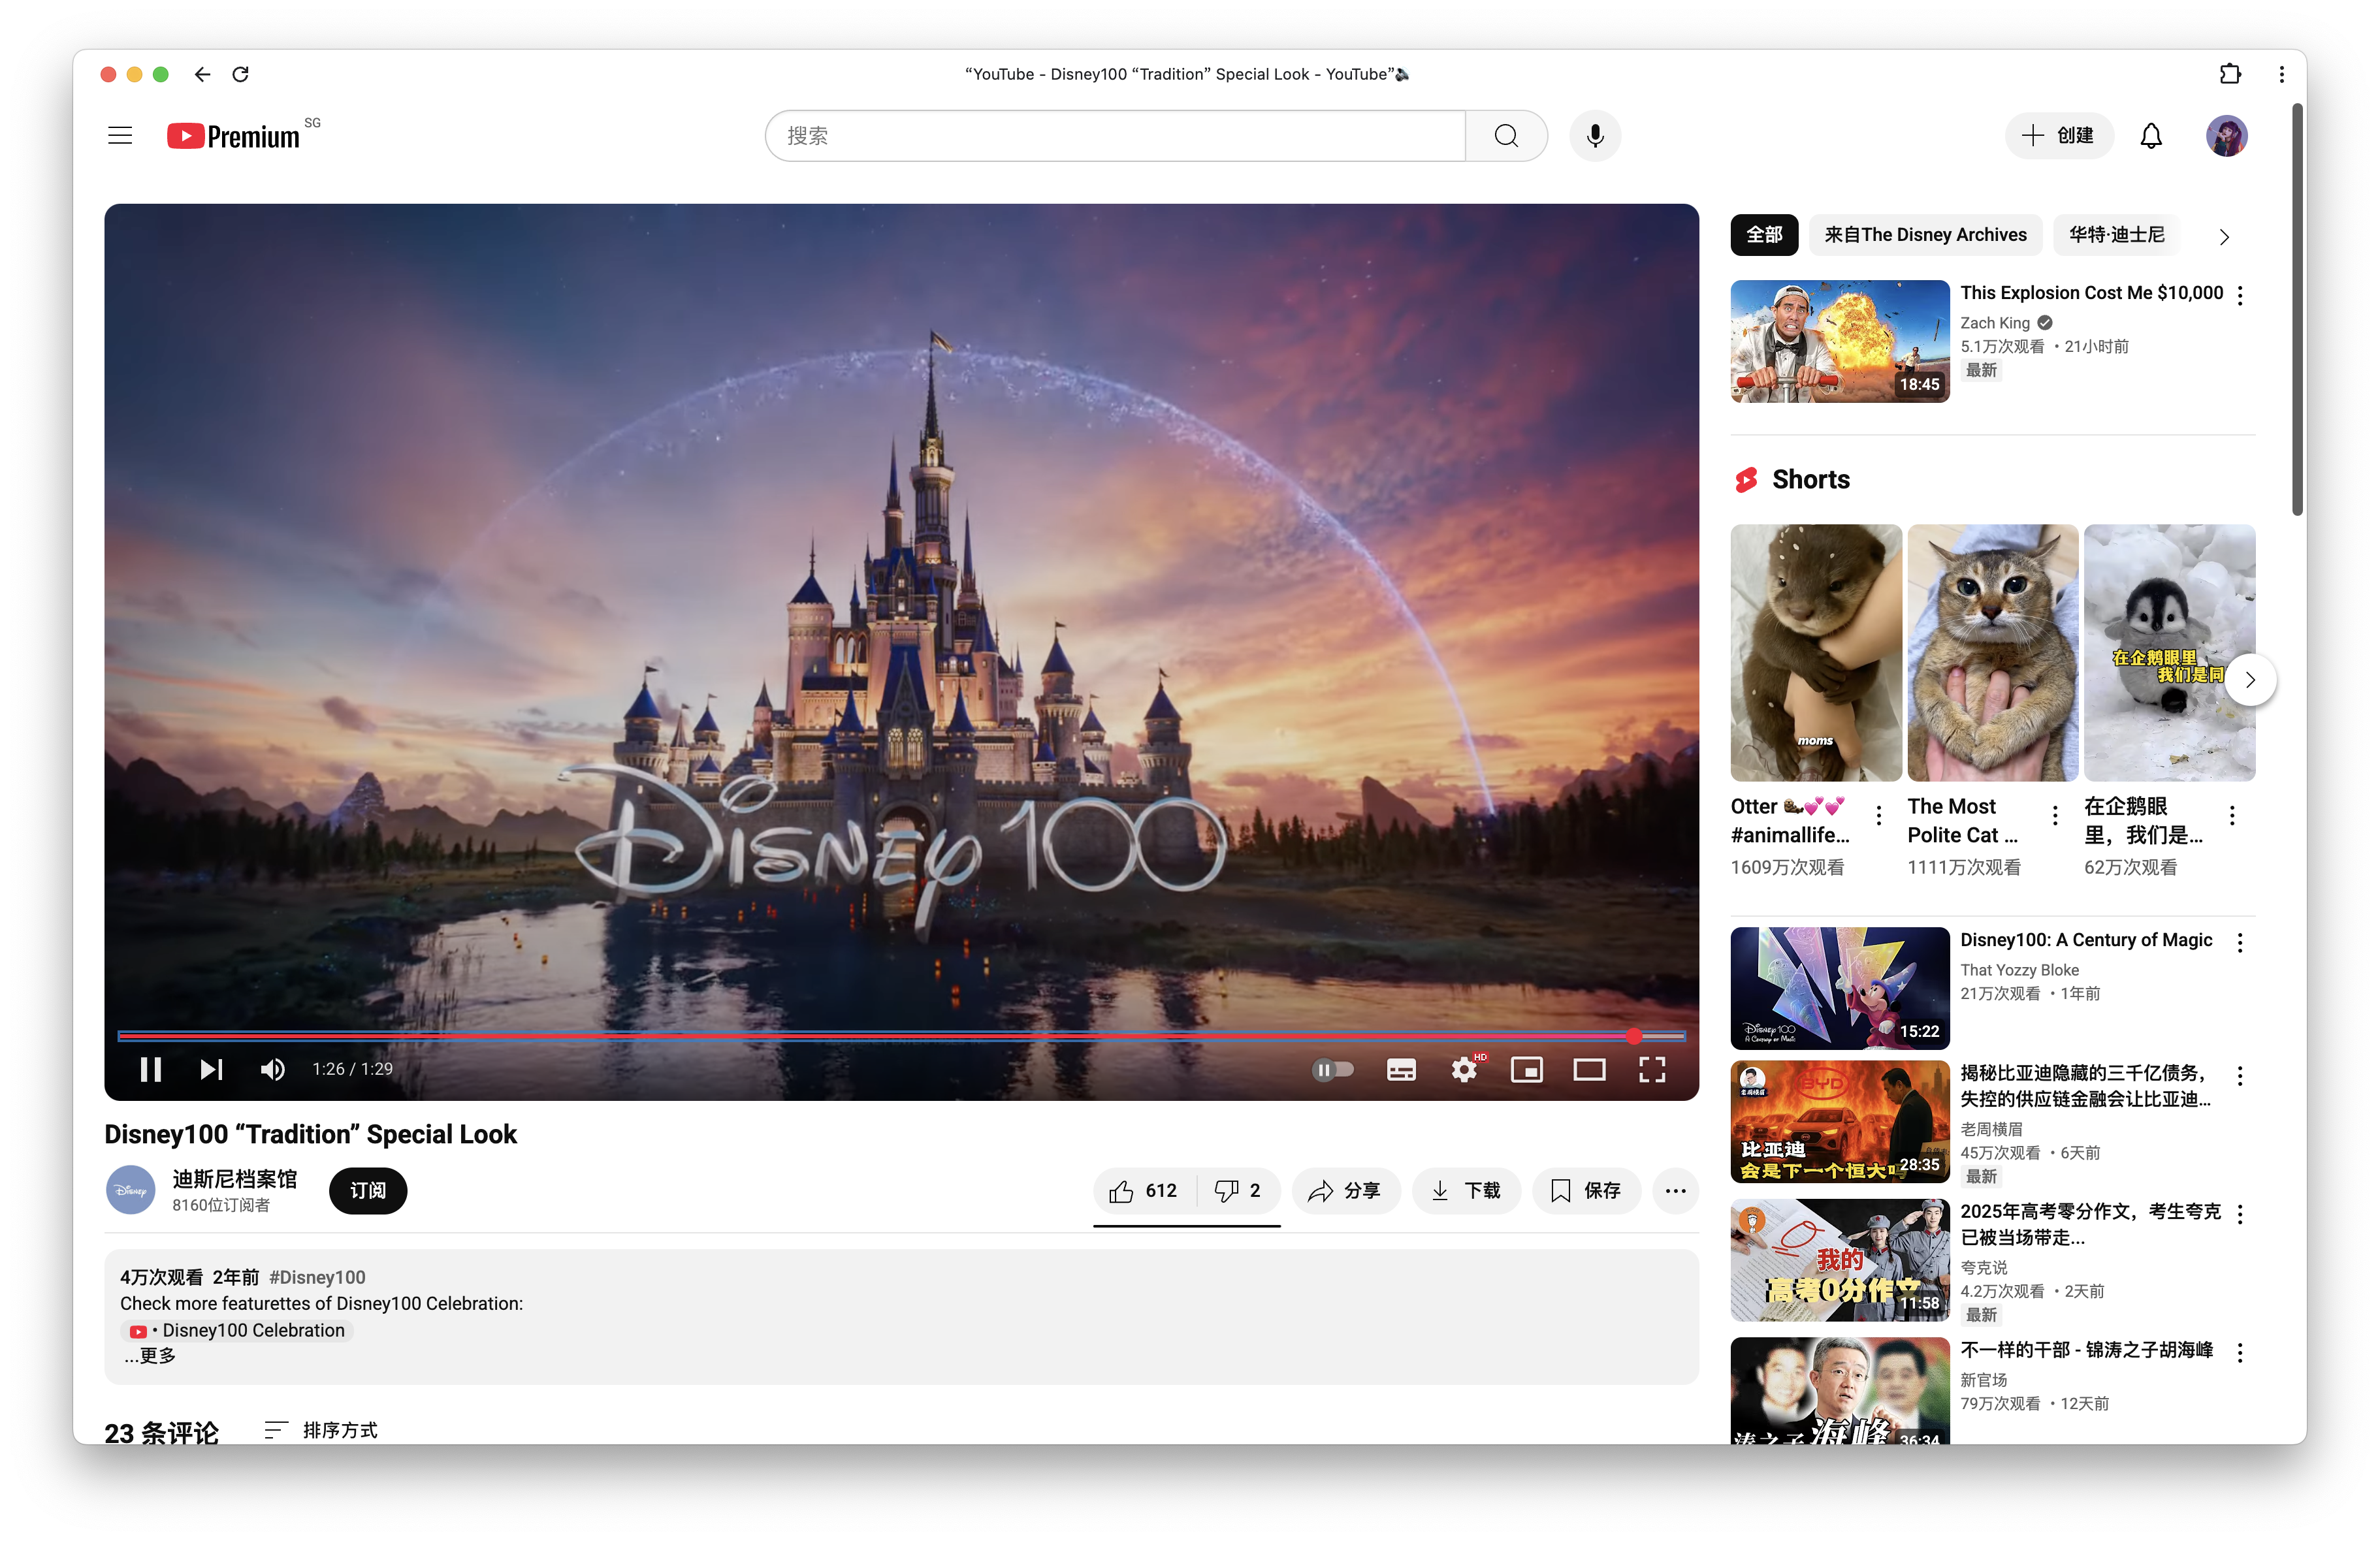Viewport: 2380px width, 1541px height.
Task: Open options for Zach King video
Action: [2240, 295]
